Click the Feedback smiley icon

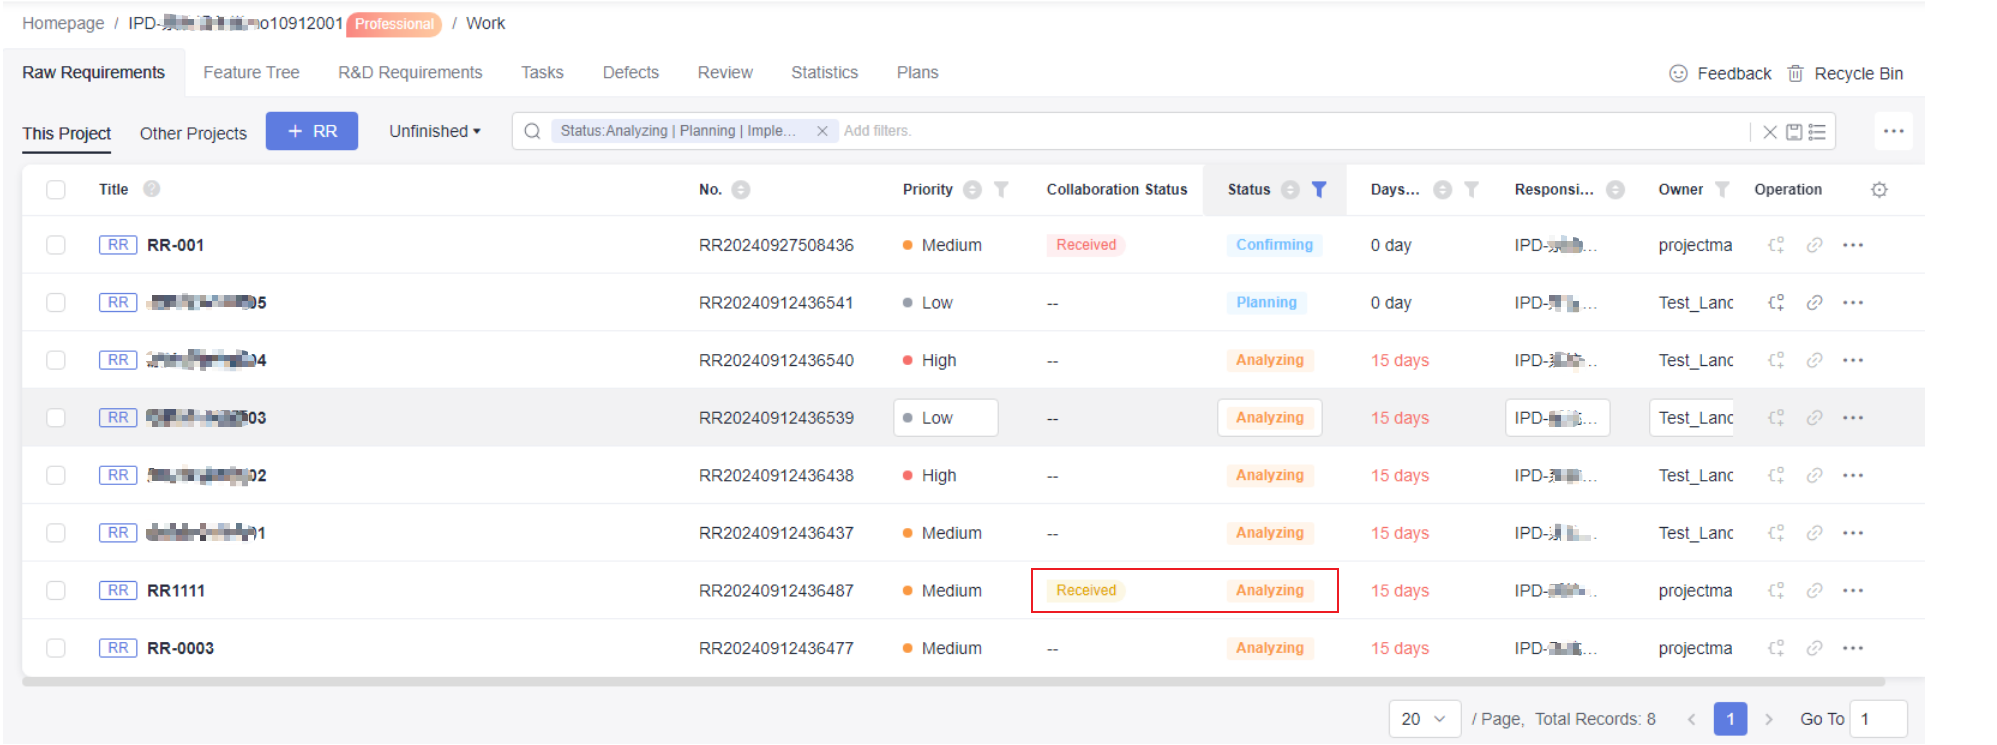[x=1678, y=74]
